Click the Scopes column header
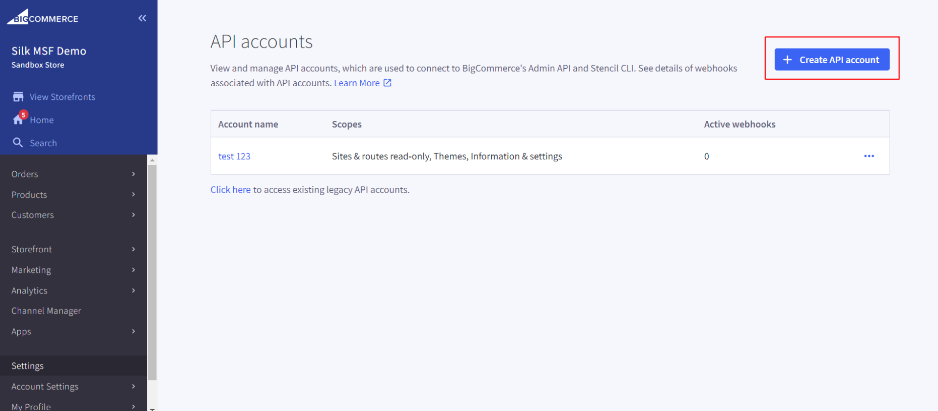 (347, 124)
